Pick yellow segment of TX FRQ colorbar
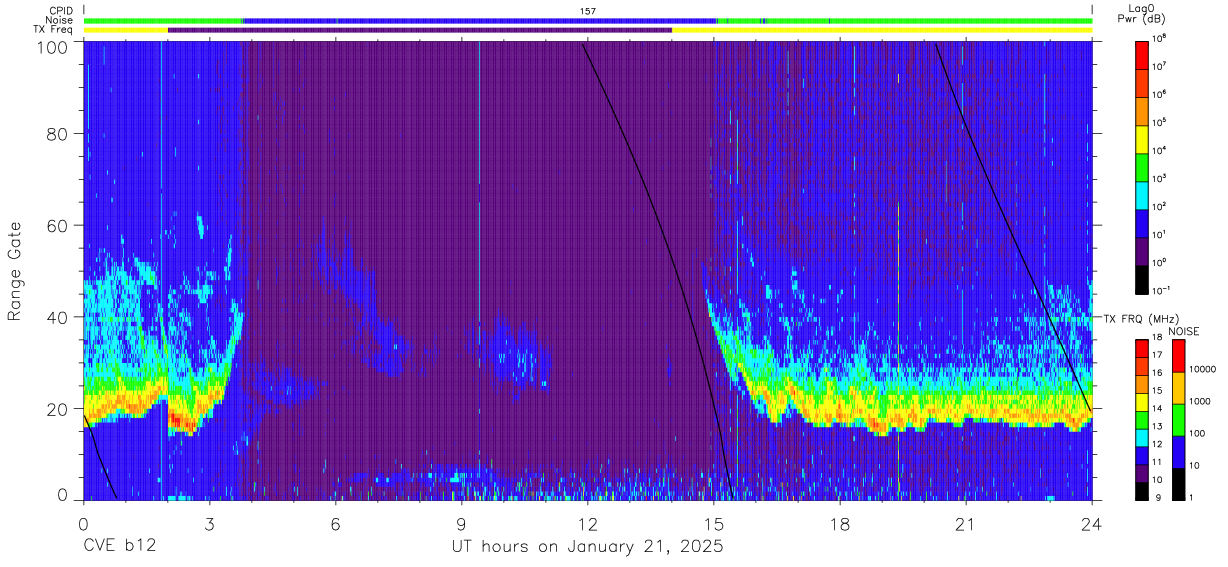 (x=1143, y=401)
